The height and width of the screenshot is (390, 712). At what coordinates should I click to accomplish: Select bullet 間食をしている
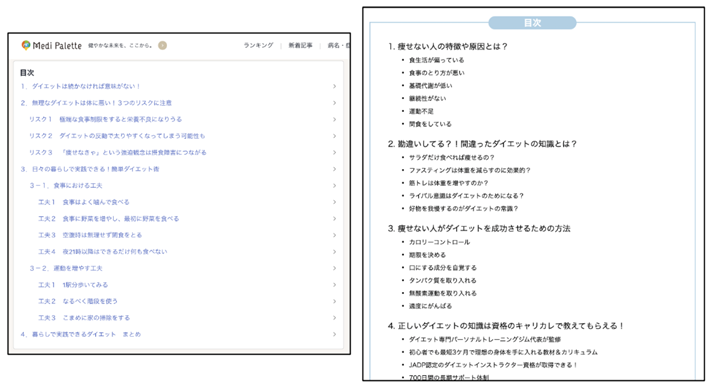click(x=430, y=124)
